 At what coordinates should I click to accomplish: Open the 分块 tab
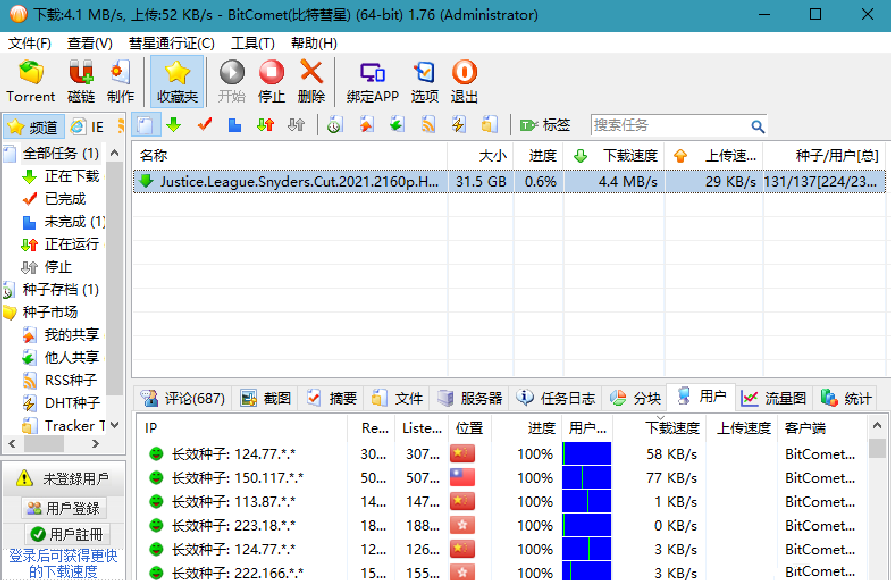point(635,399)
